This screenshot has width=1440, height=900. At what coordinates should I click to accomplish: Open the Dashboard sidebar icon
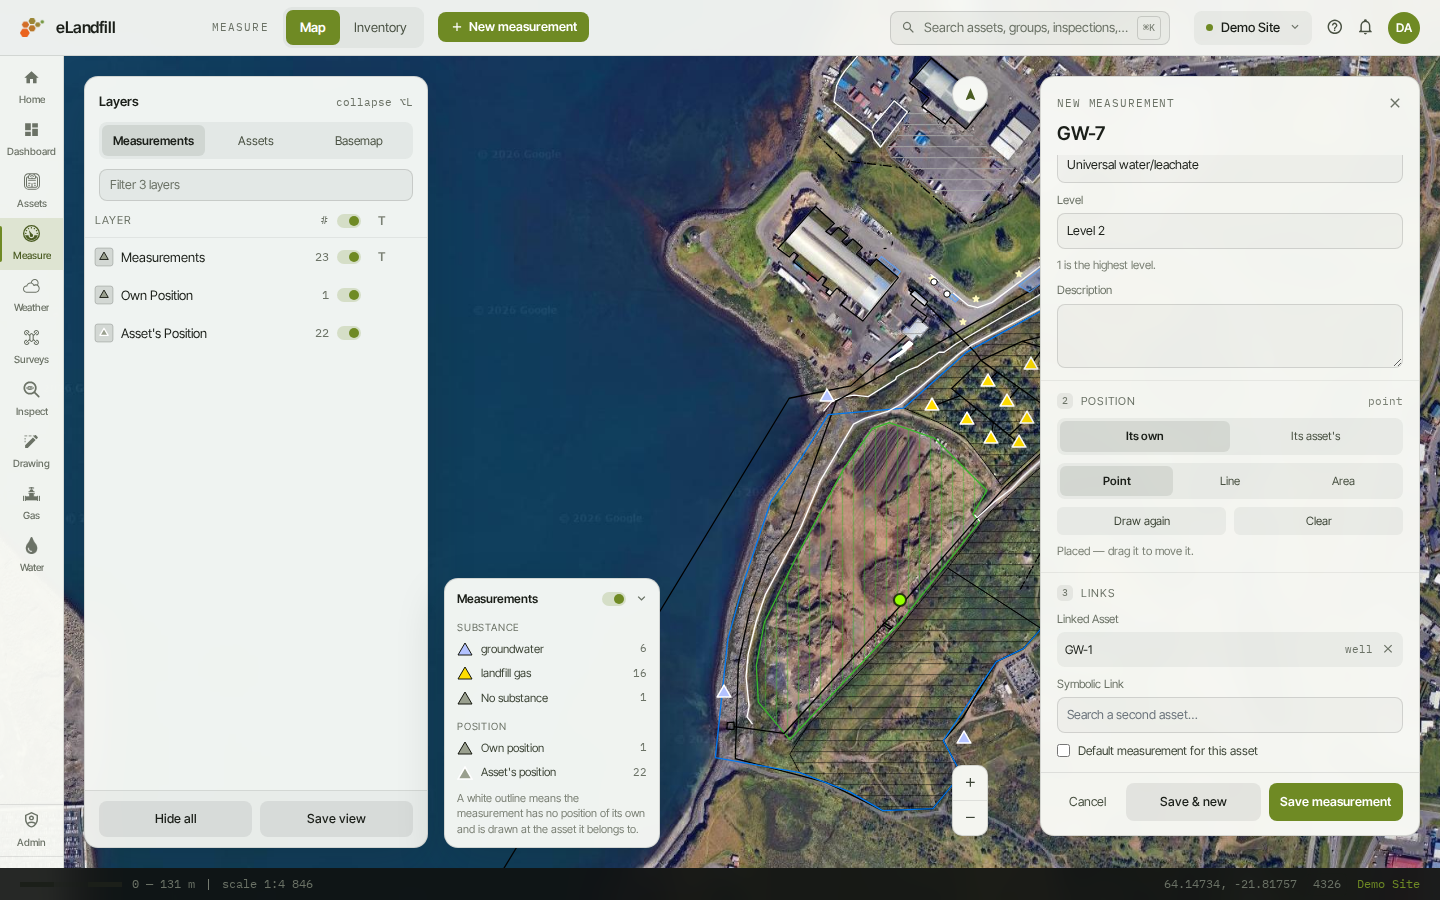pos(31,139)
